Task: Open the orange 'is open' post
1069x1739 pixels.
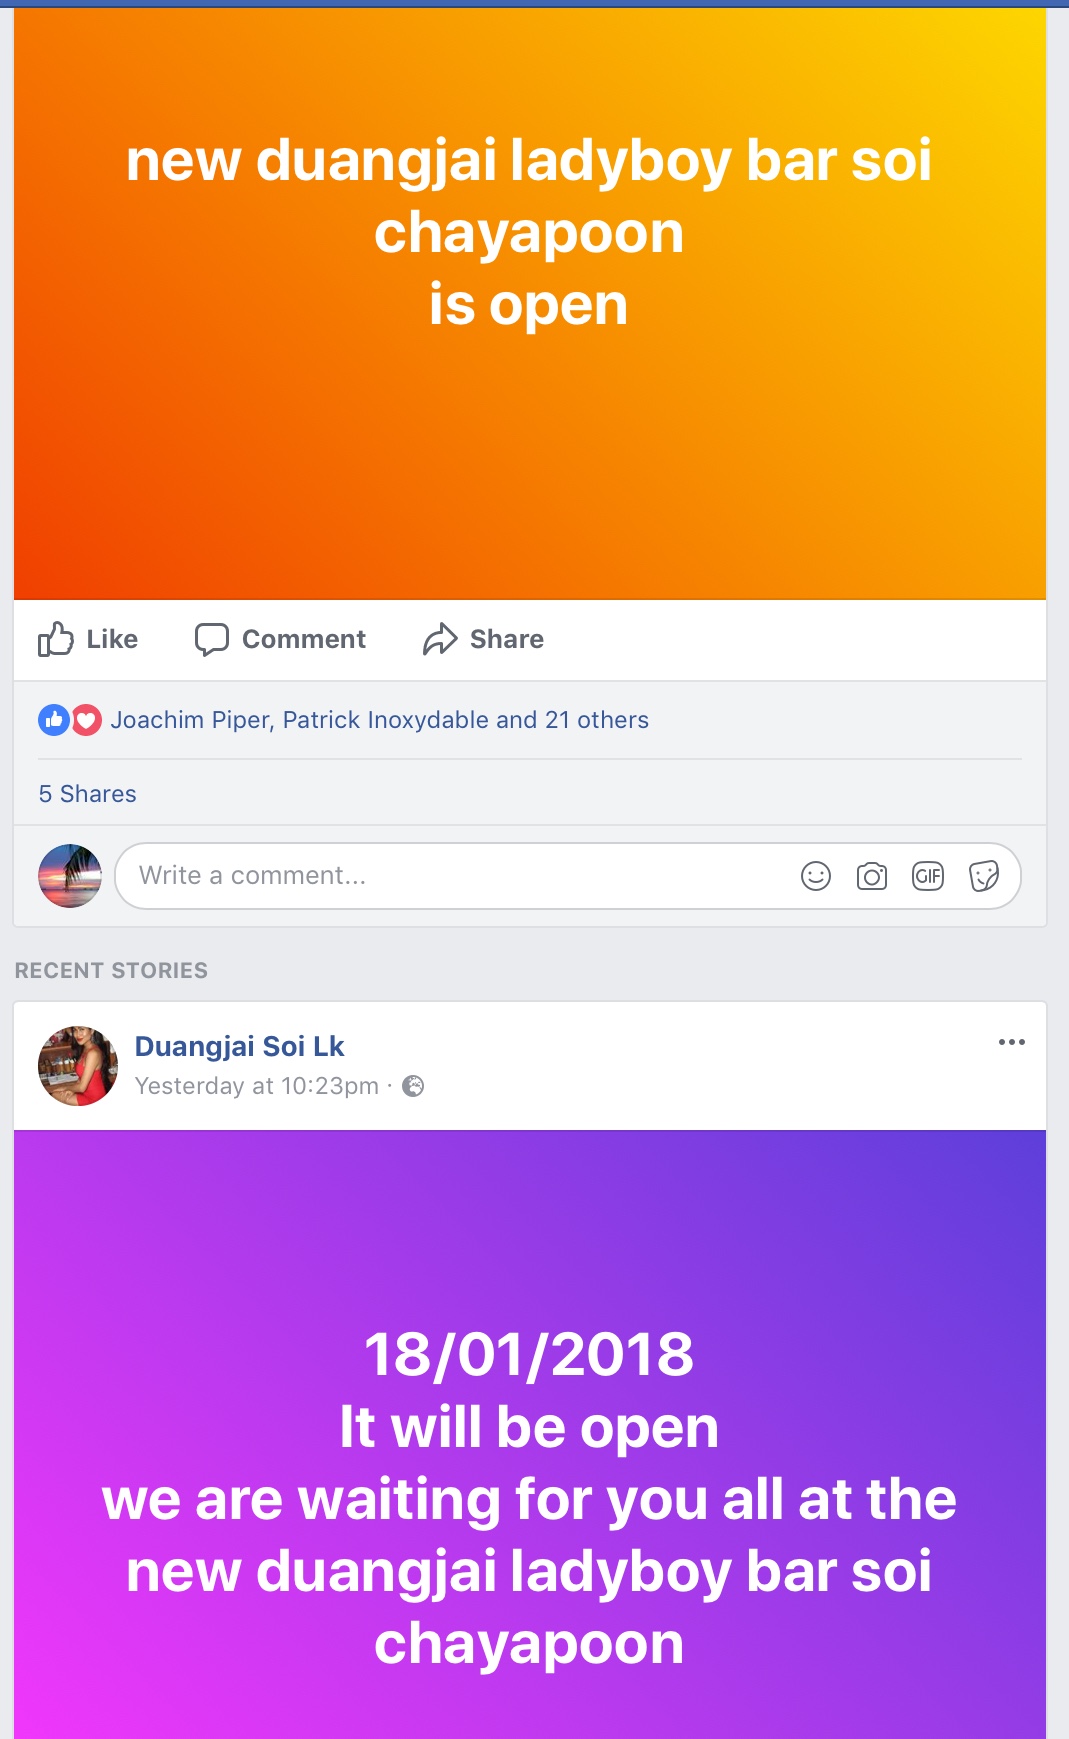Action: pyautogui.click(x=530, y=304)
